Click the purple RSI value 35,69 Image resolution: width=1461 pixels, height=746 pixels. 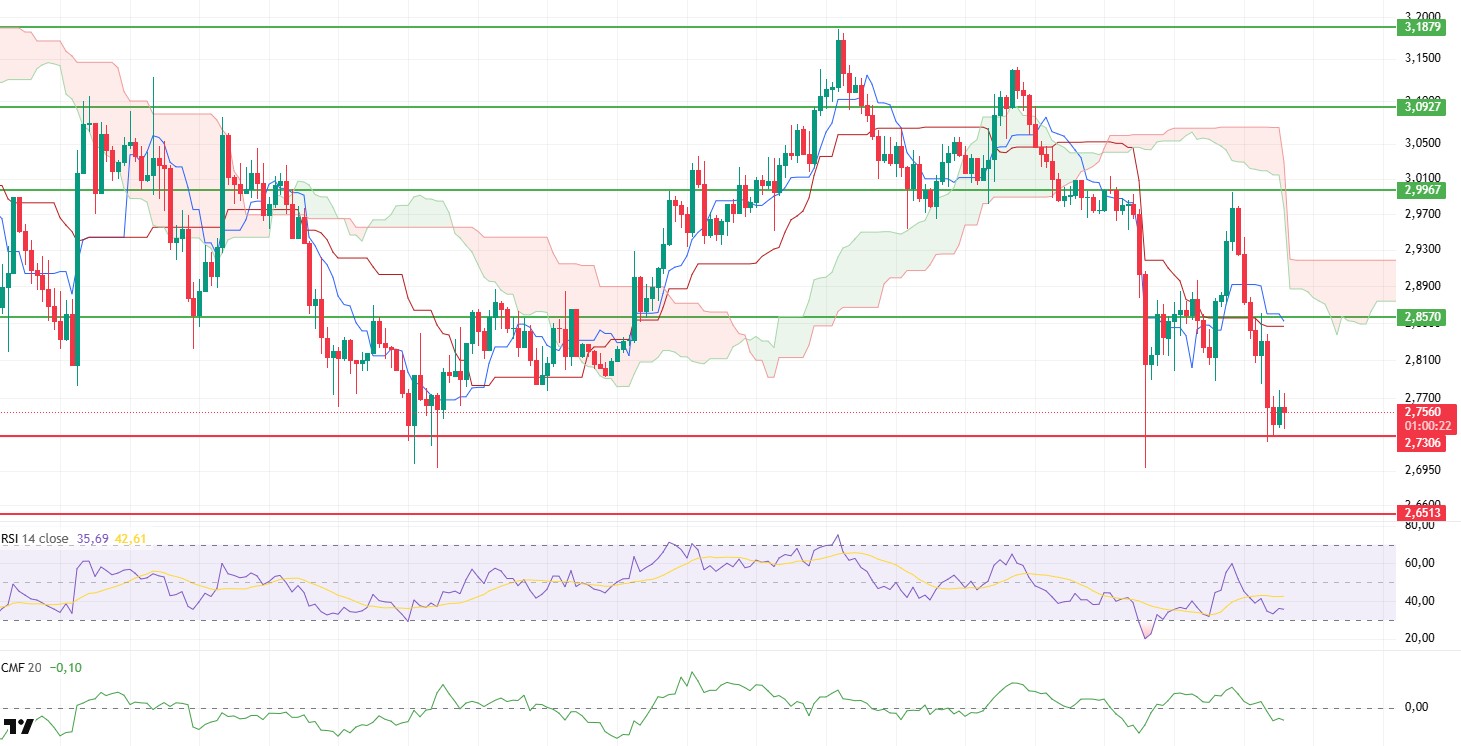[92, 539]
